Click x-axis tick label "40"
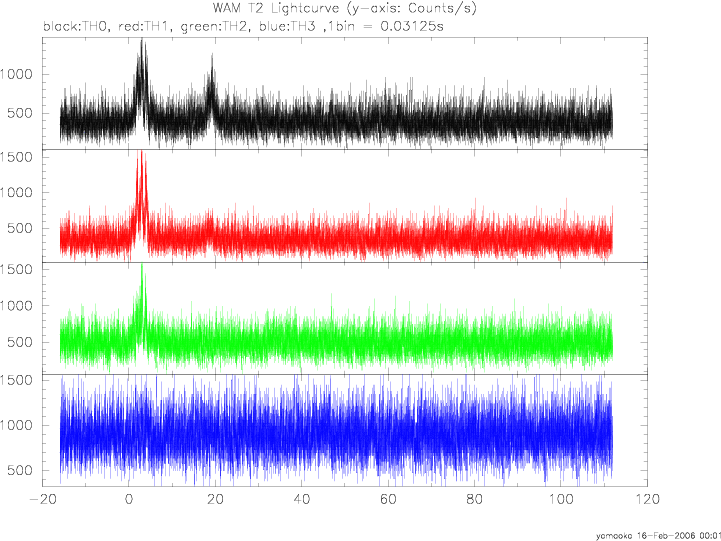The height and width of the screenshot is (541, 721). [x=302, y=499]
